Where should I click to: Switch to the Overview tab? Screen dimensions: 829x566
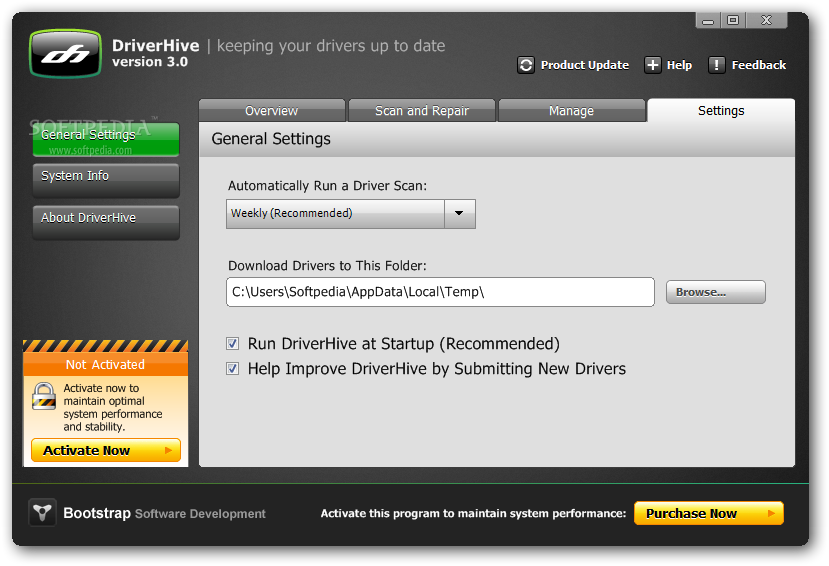(272, 110)
